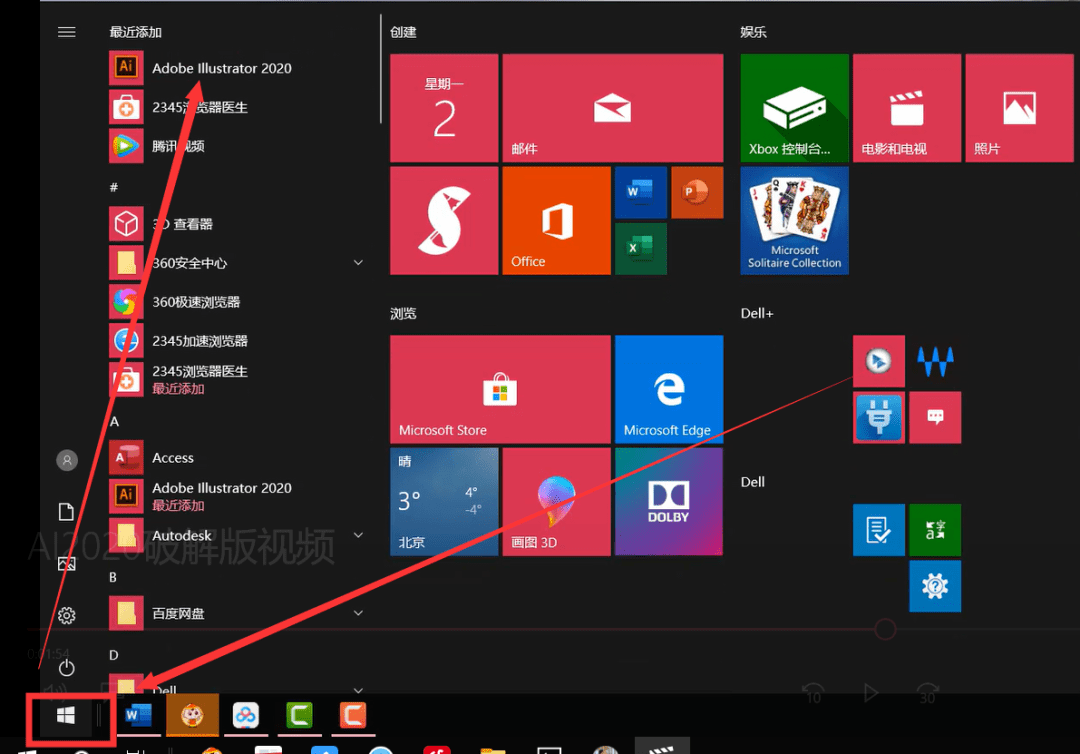Open the 邮件 mail tile
1080x754 pixels.
coord(613,108)
